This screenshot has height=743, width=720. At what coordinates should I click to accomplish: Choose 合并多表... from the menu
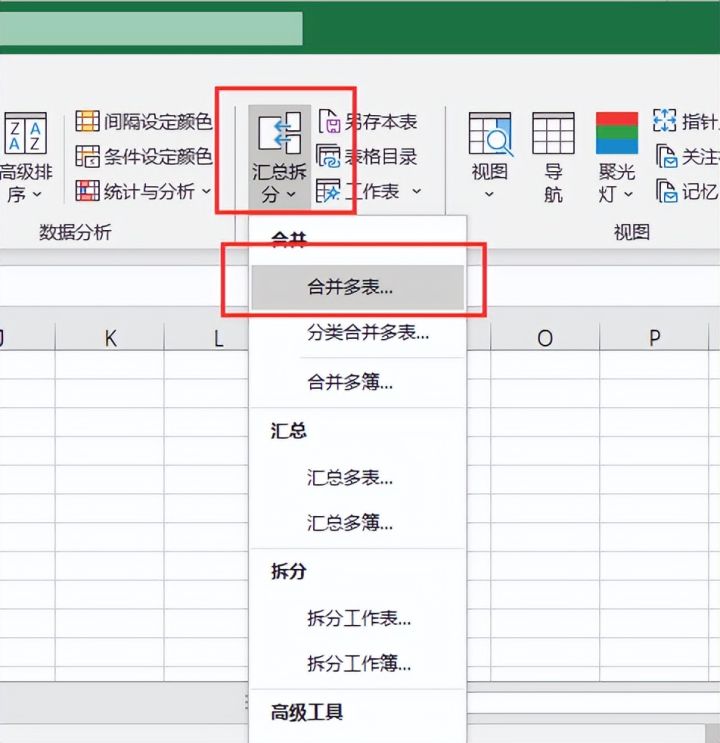tap(357, 287)
